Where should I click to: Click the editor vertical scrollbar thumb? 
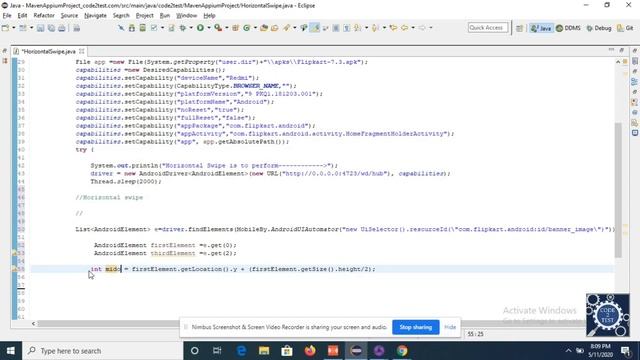(x=618, y=190)
